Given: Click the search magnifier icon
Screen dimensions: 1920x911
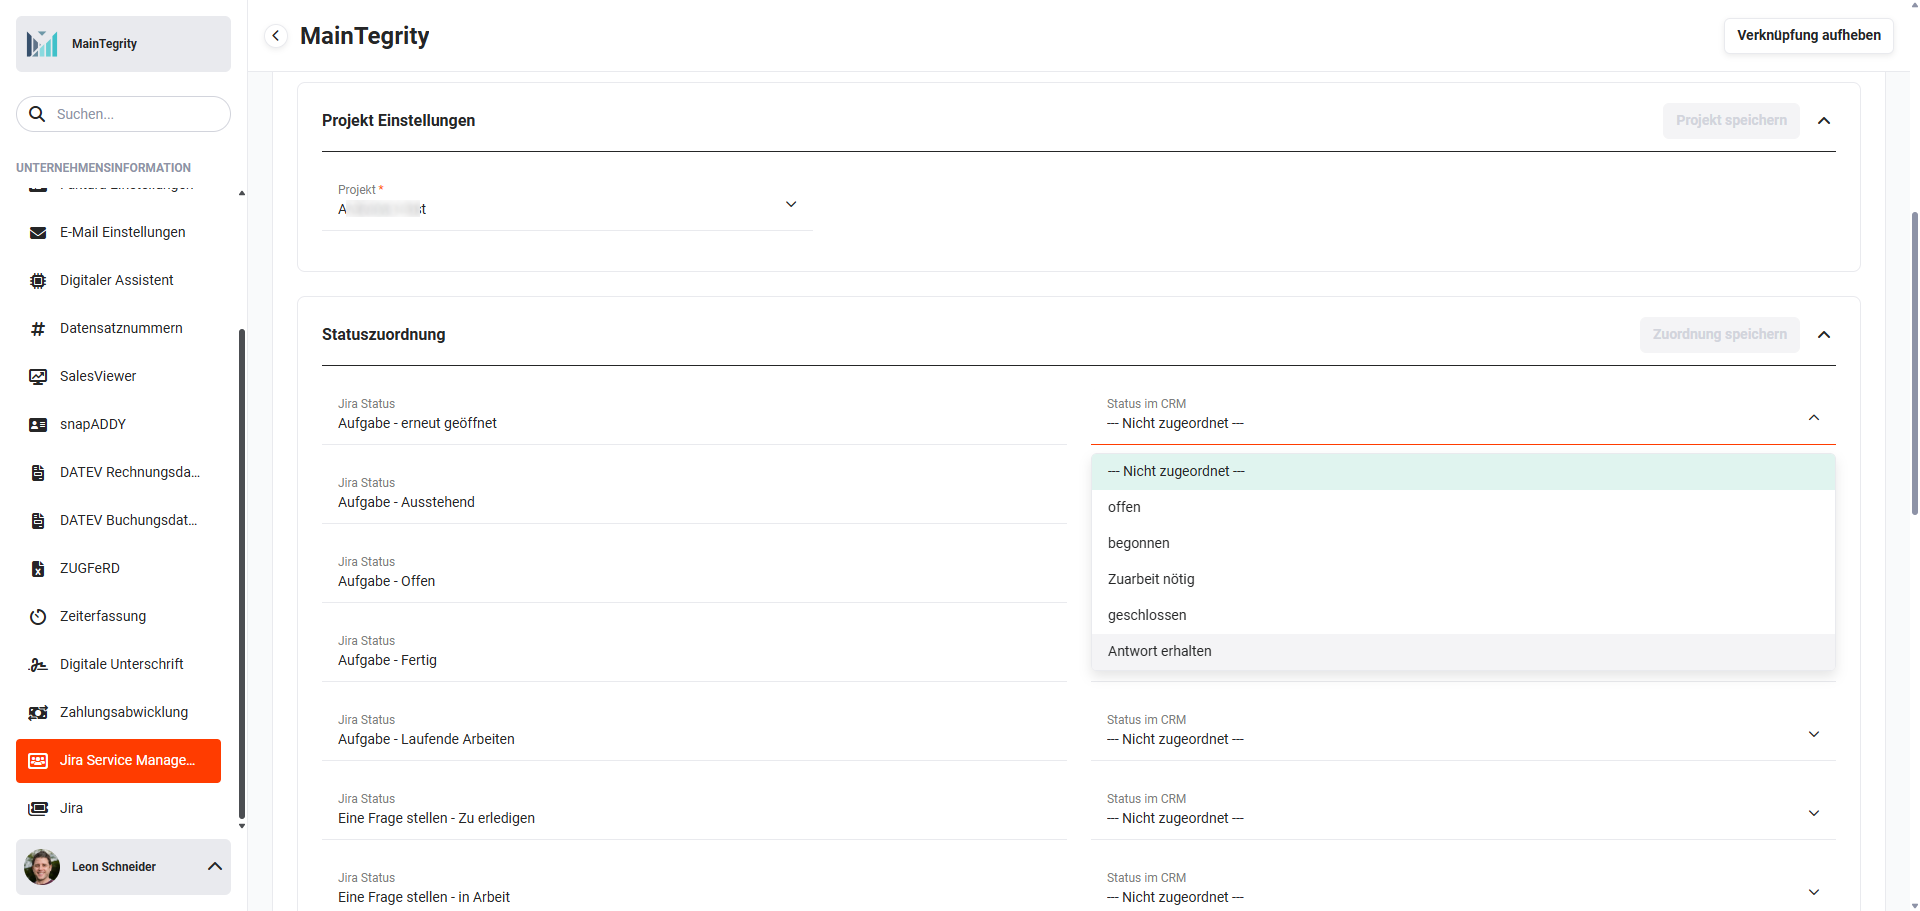Looking at the screenshot, I should tap(37, 114).
